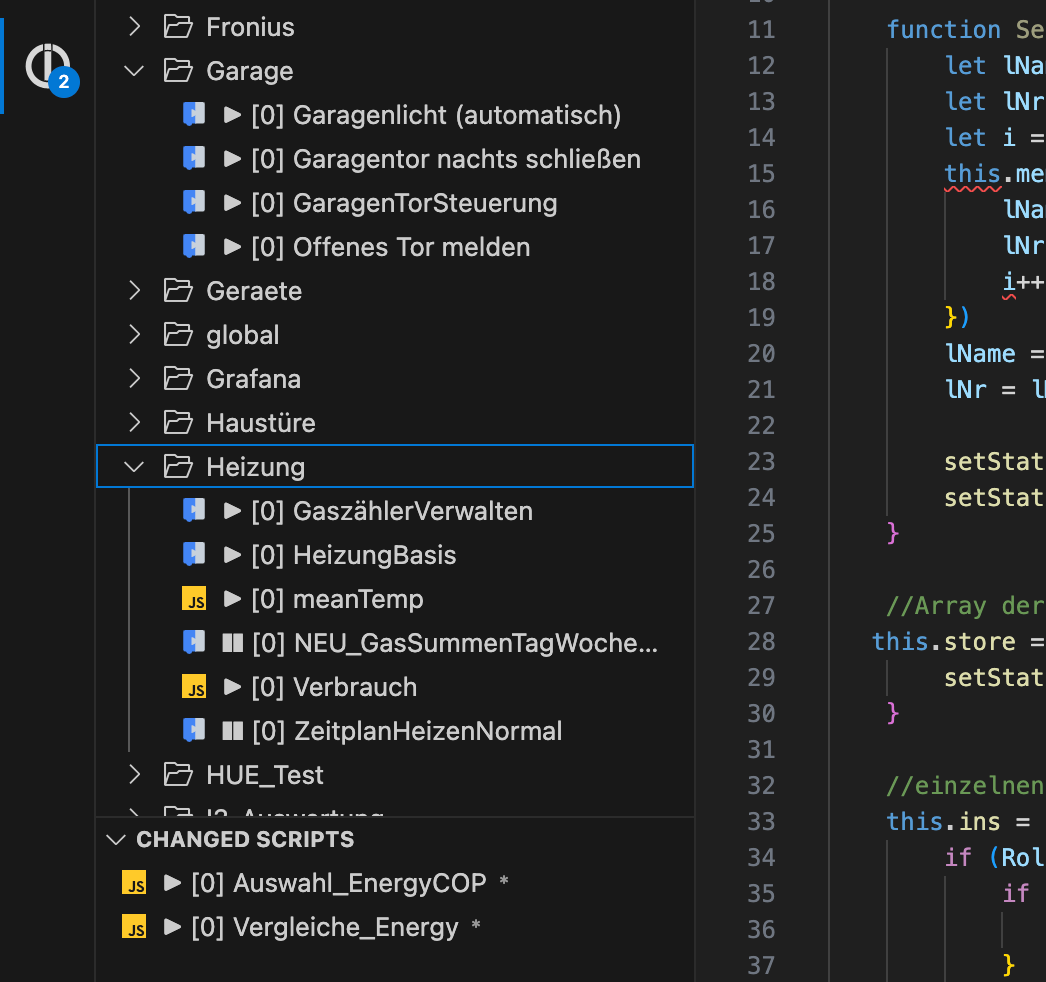The image size is (1046, 982).
Task: Click the Blockly icon beside Garagenlicht (automatisch)
Action: [x=194, y=115]
